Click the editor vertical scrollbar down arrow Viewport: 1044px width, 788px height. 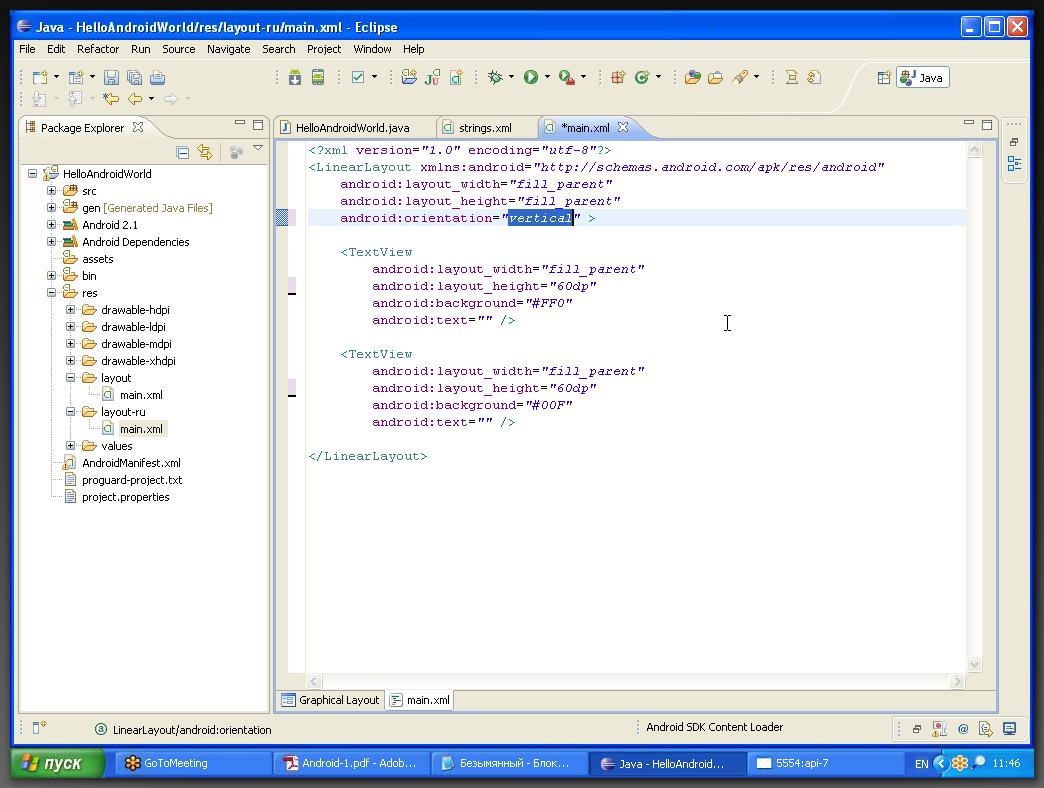(x=974, y=664)
